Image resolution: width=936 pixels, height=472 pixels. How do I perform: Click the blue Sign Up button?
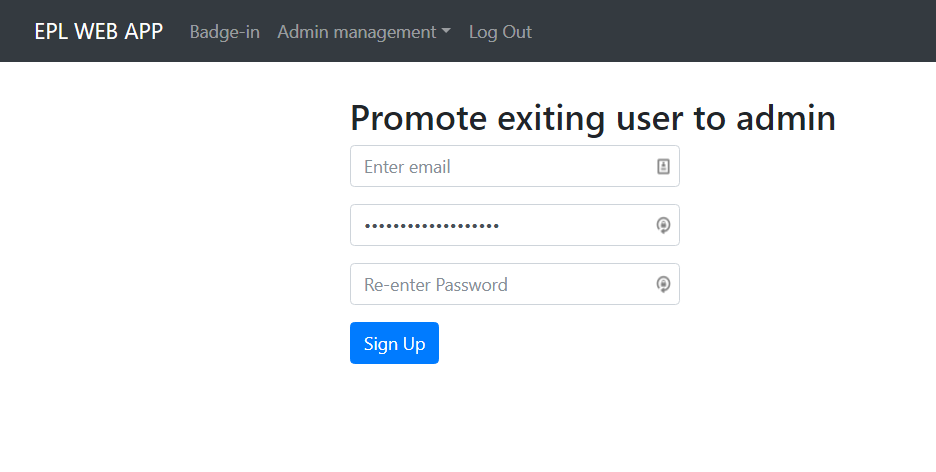pos(395,343)
